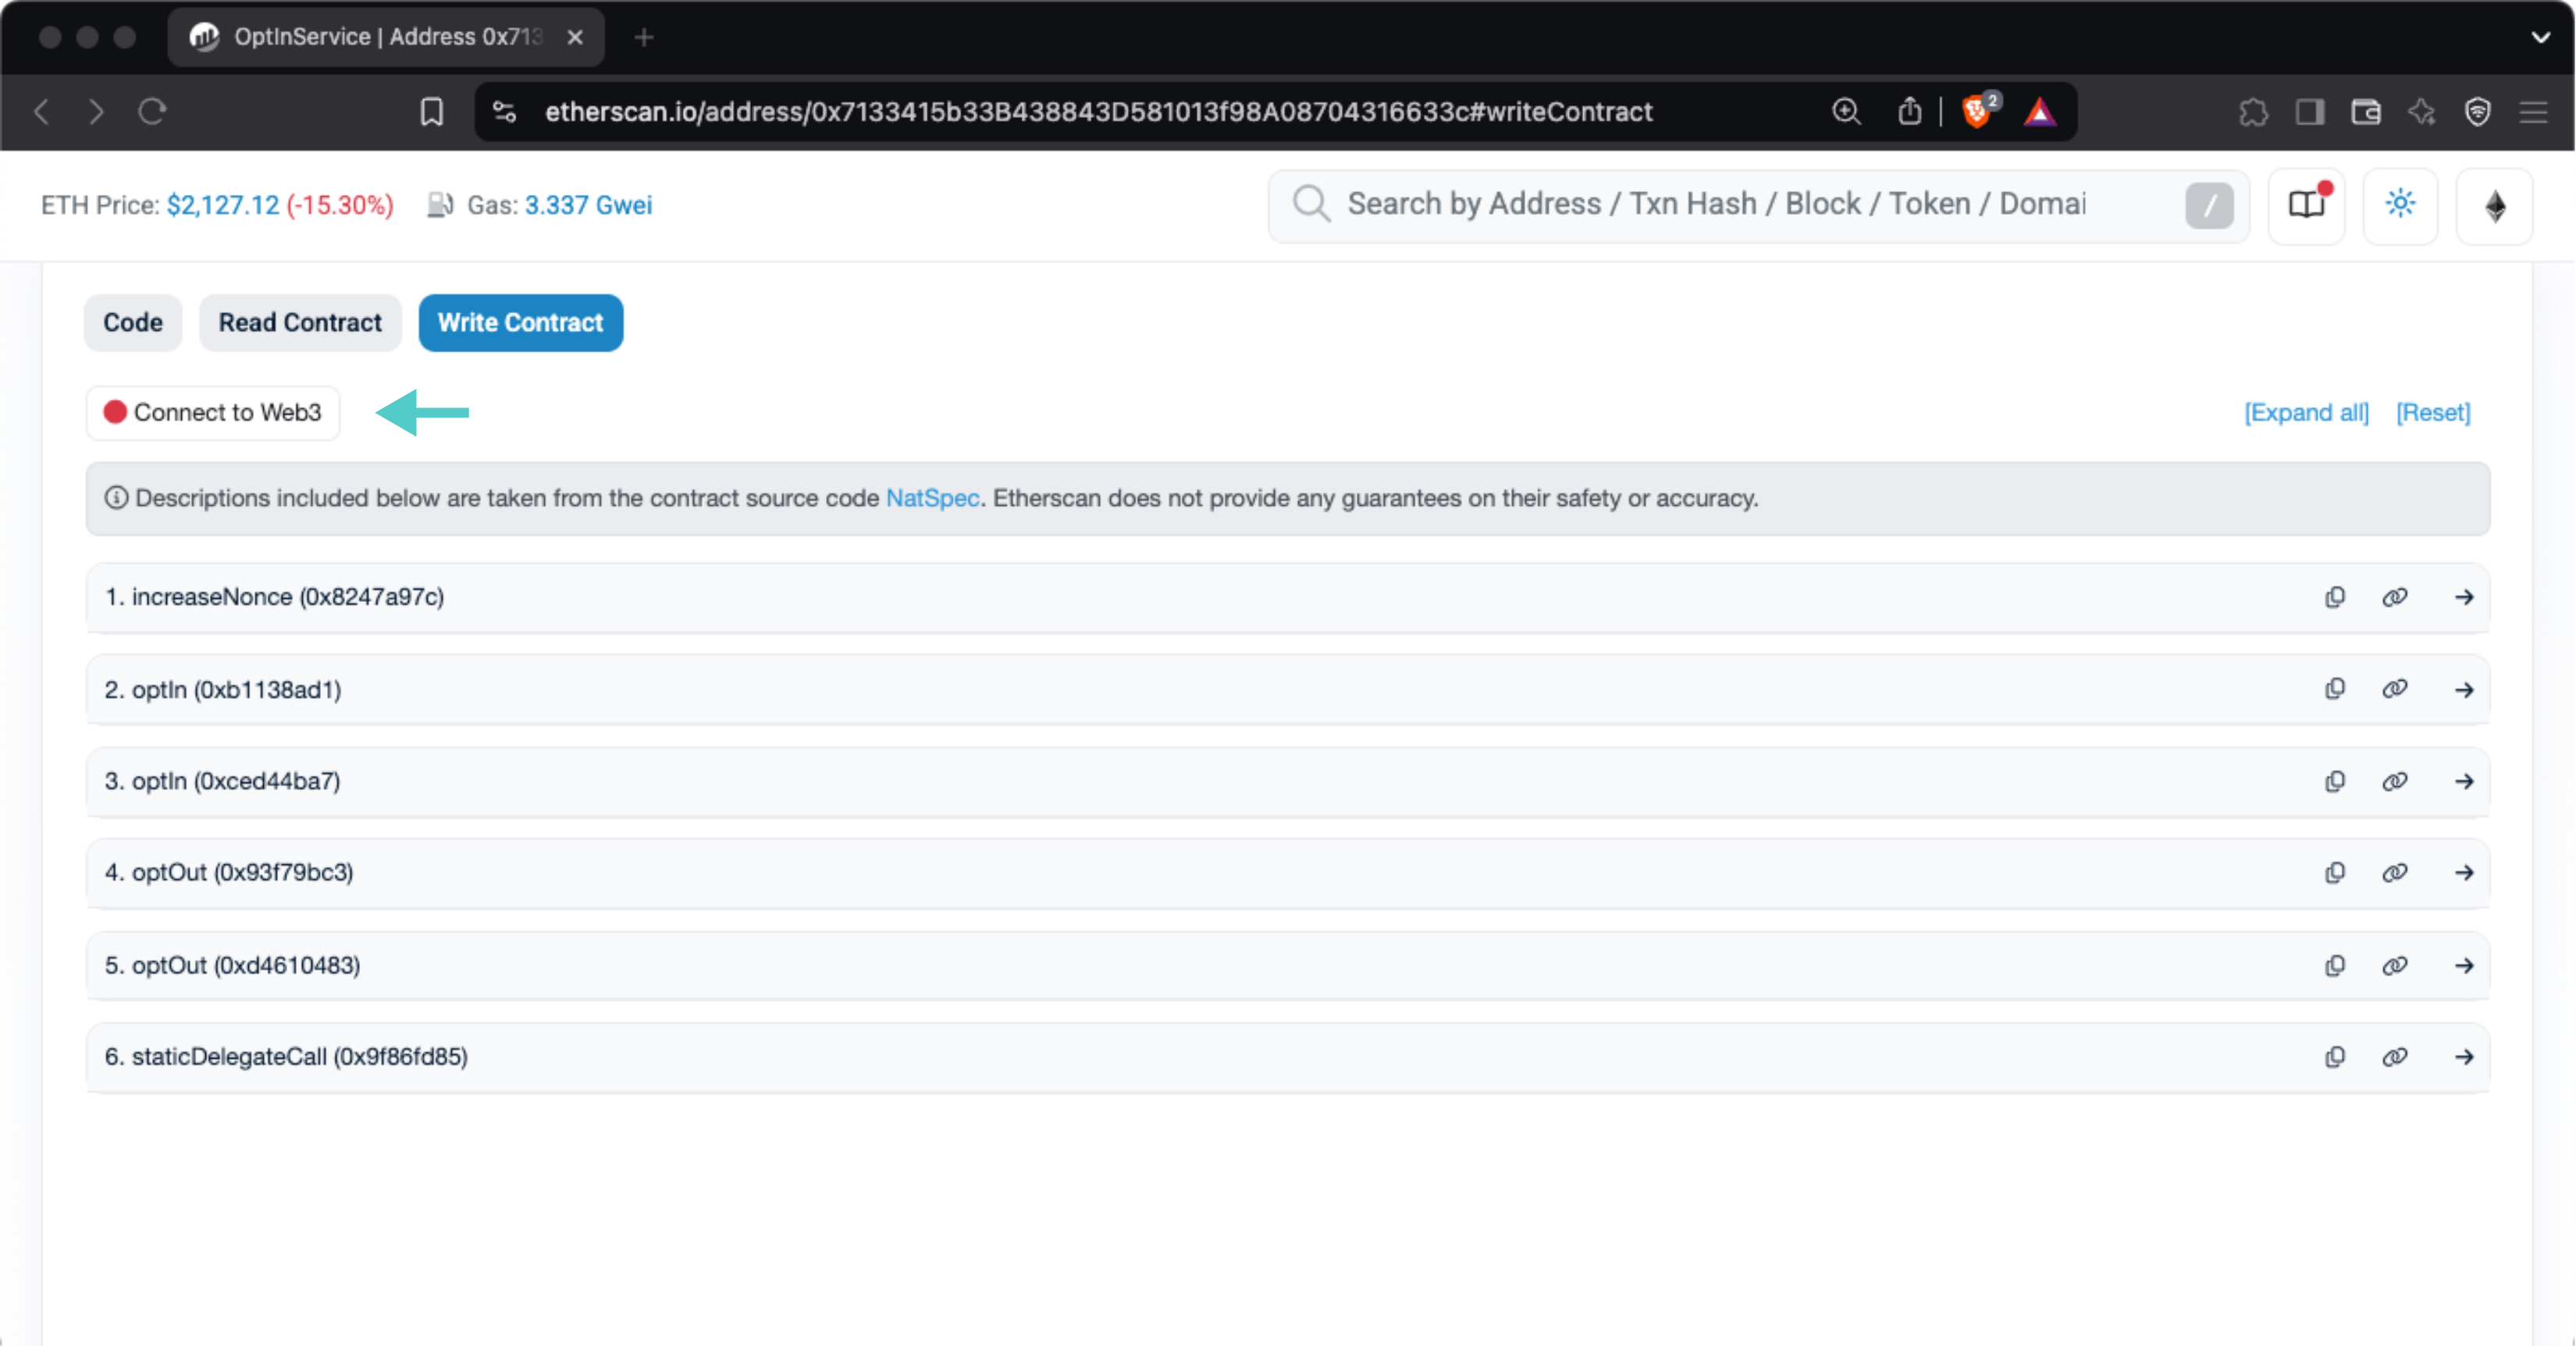
Task: Expand staticDelegateCall row arrow
Action: (x=2464, y=1057)
